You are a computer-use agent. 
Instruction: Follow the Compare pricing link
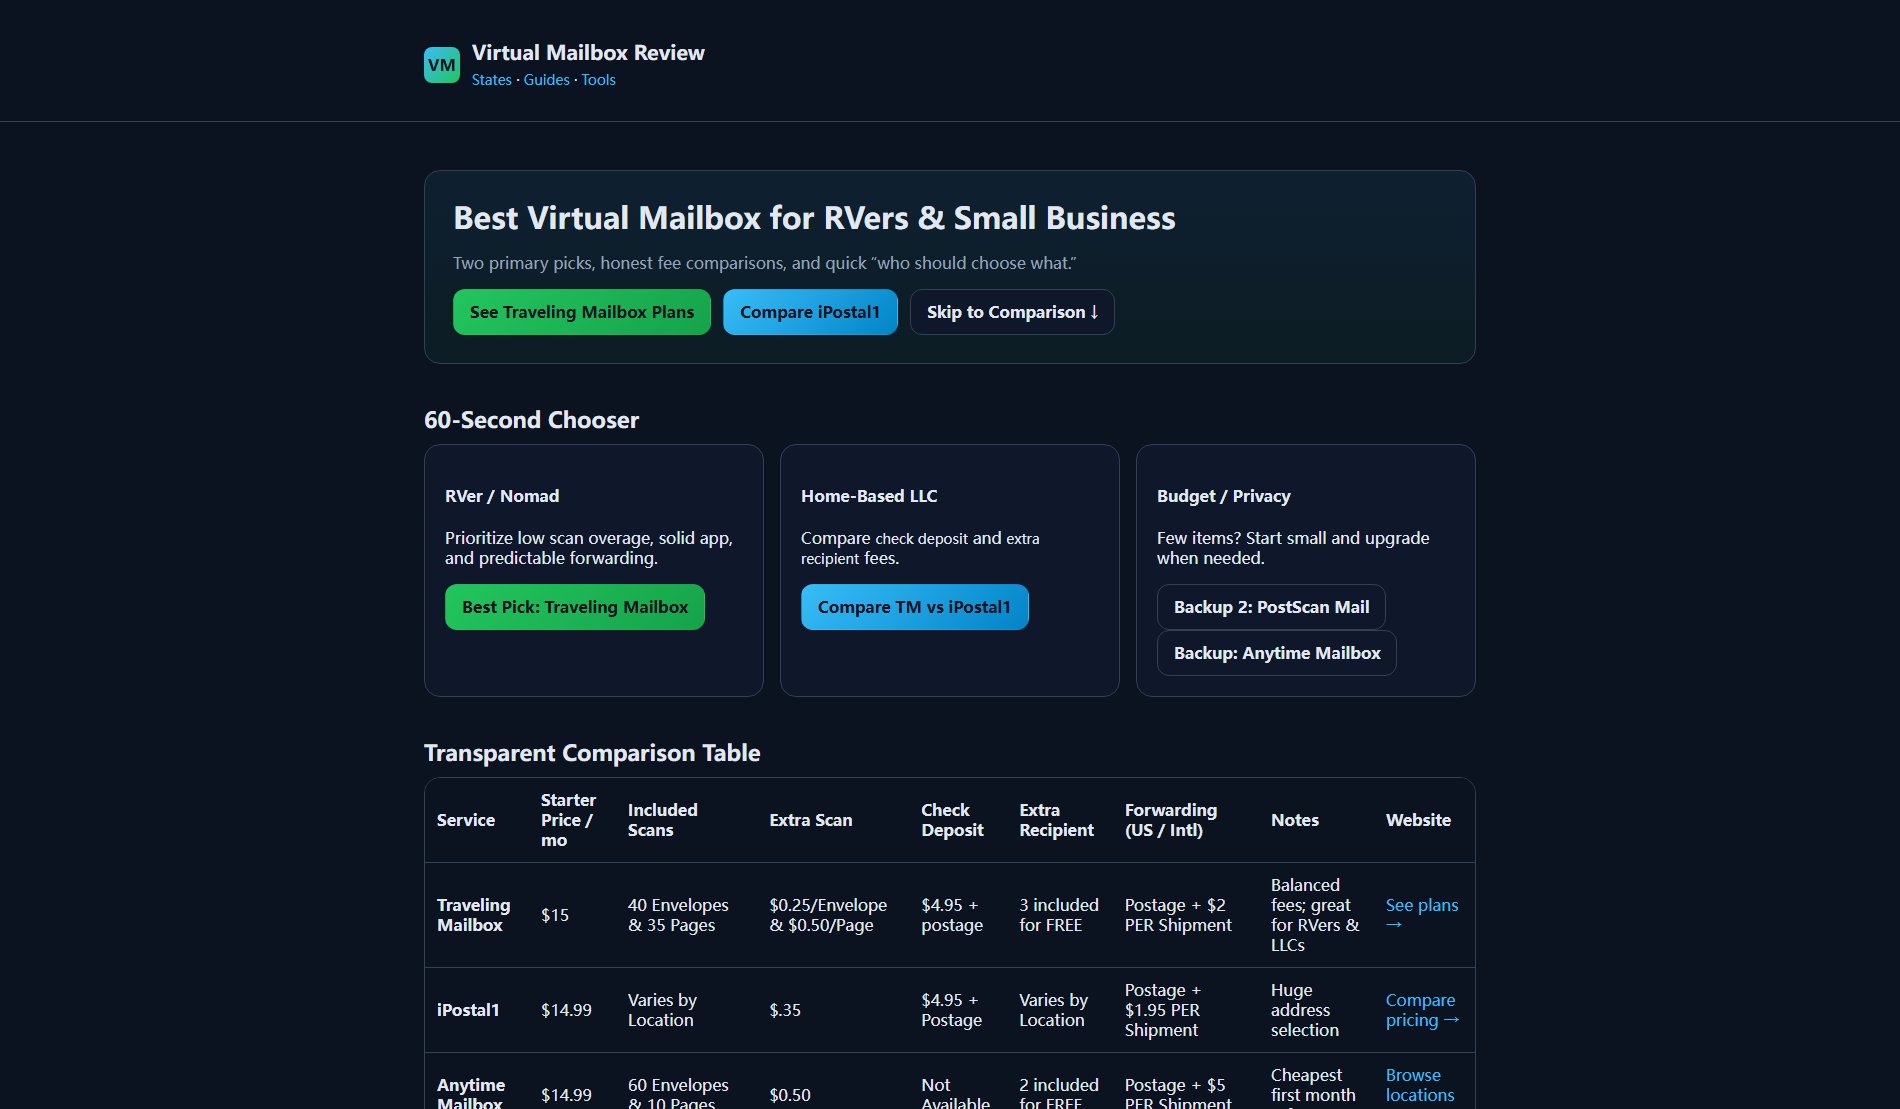coord(1422,1010)
